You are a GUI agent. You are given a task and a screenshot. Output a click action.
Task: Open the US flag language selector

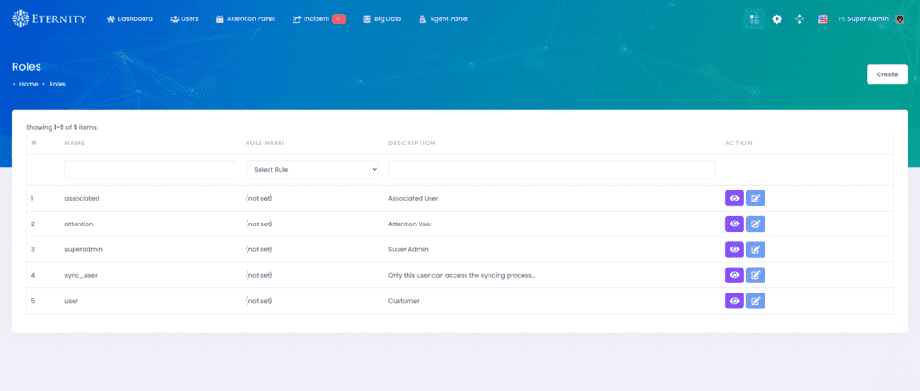[x=823, y=19]
